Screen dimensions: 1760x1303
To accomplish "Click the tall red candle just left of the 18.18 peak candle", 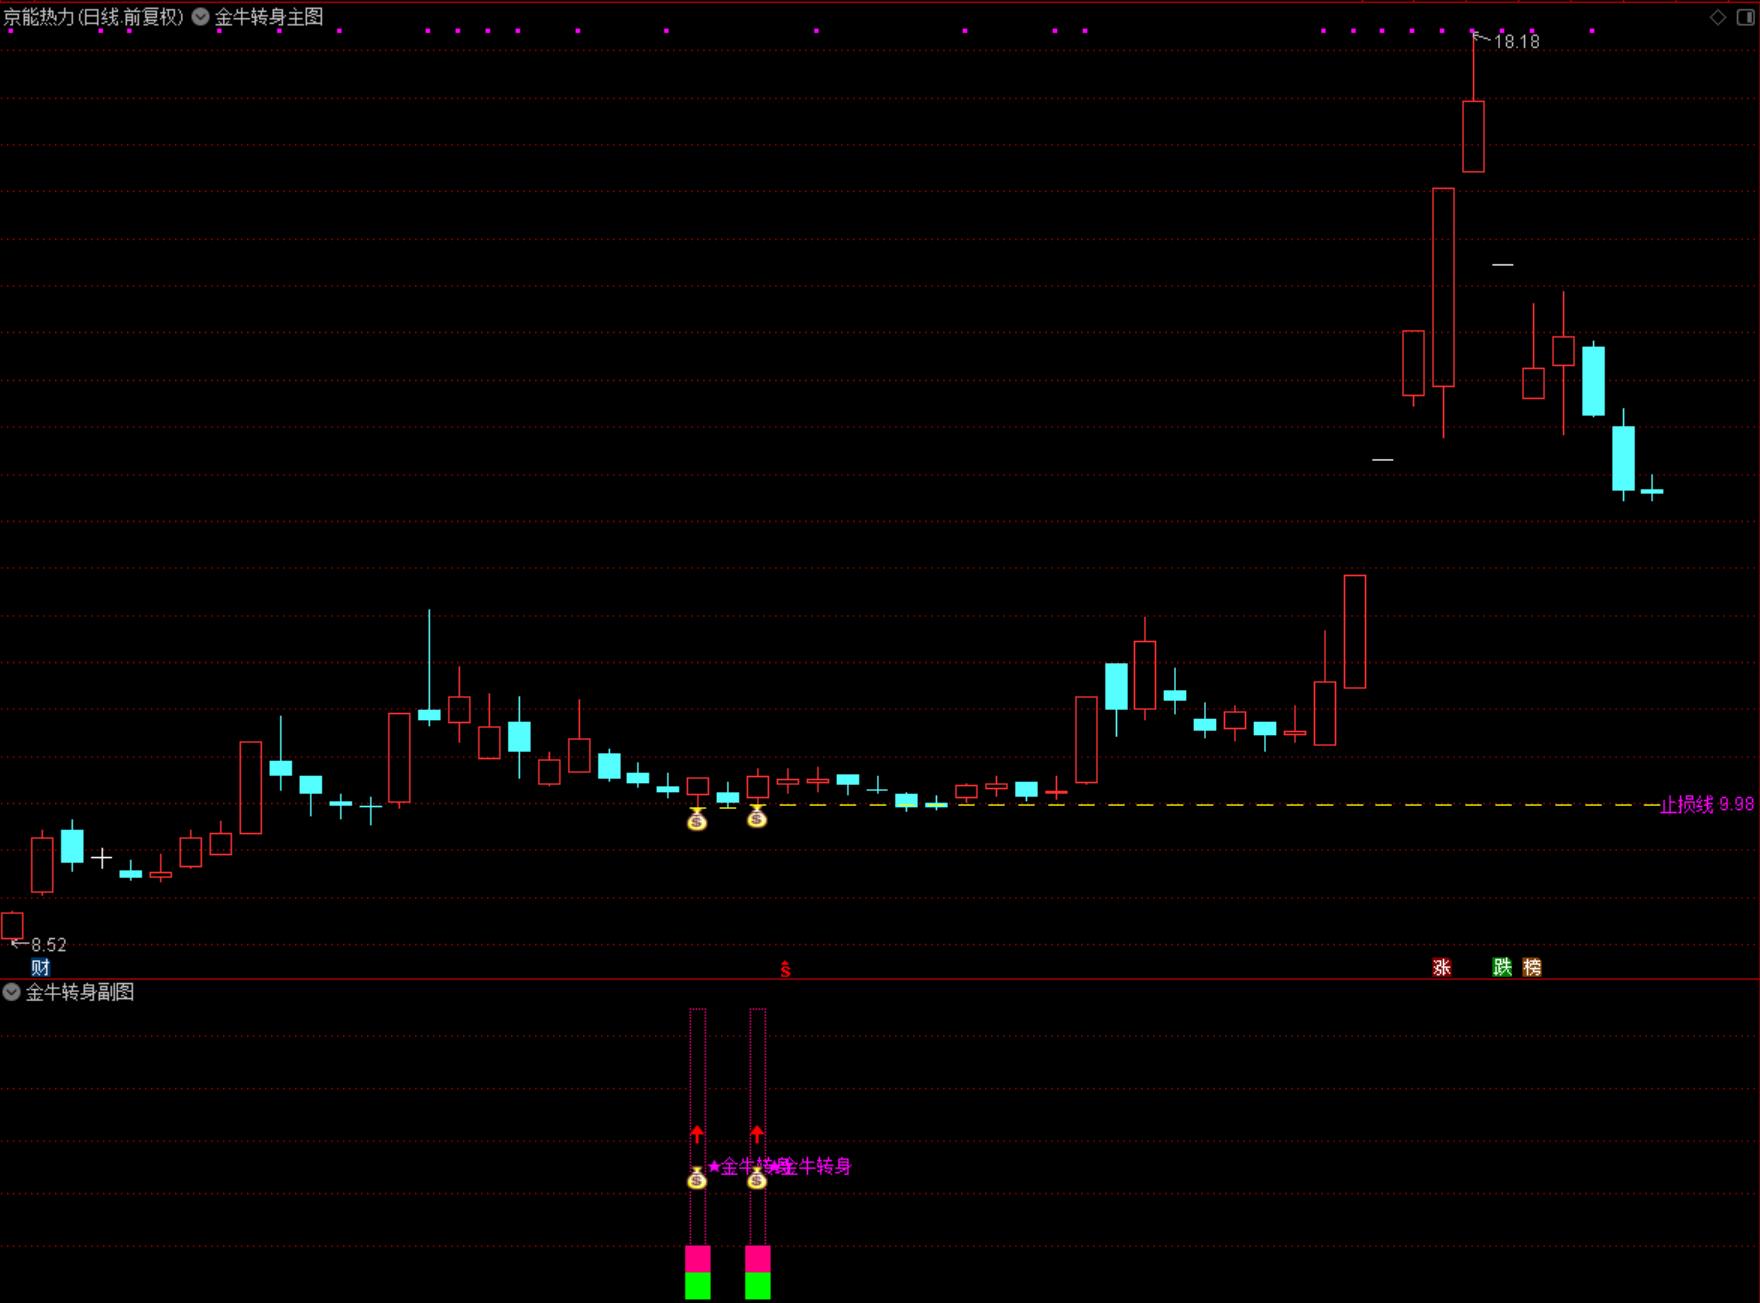I will 1443,287.
